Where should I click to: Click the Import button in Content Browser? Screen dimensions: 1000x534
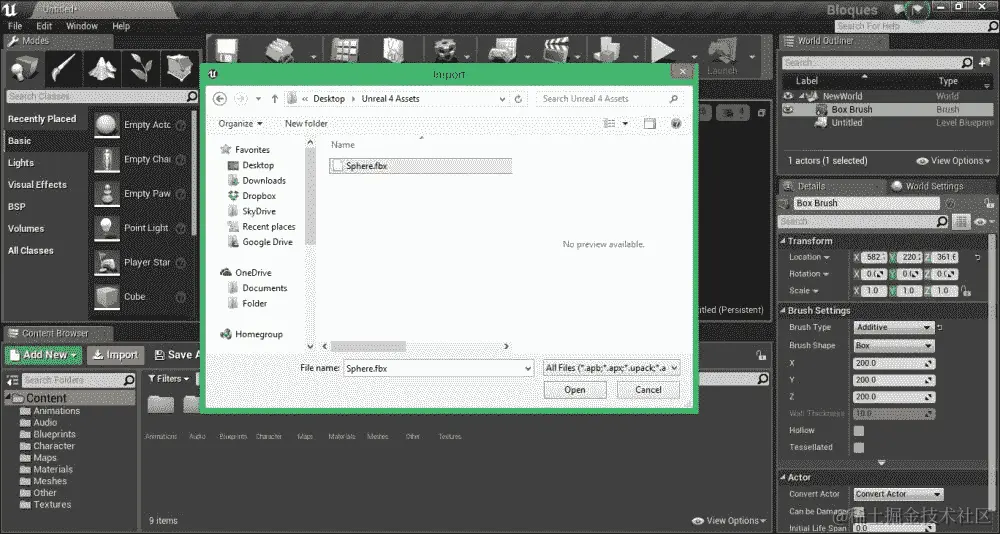[115, 355]
